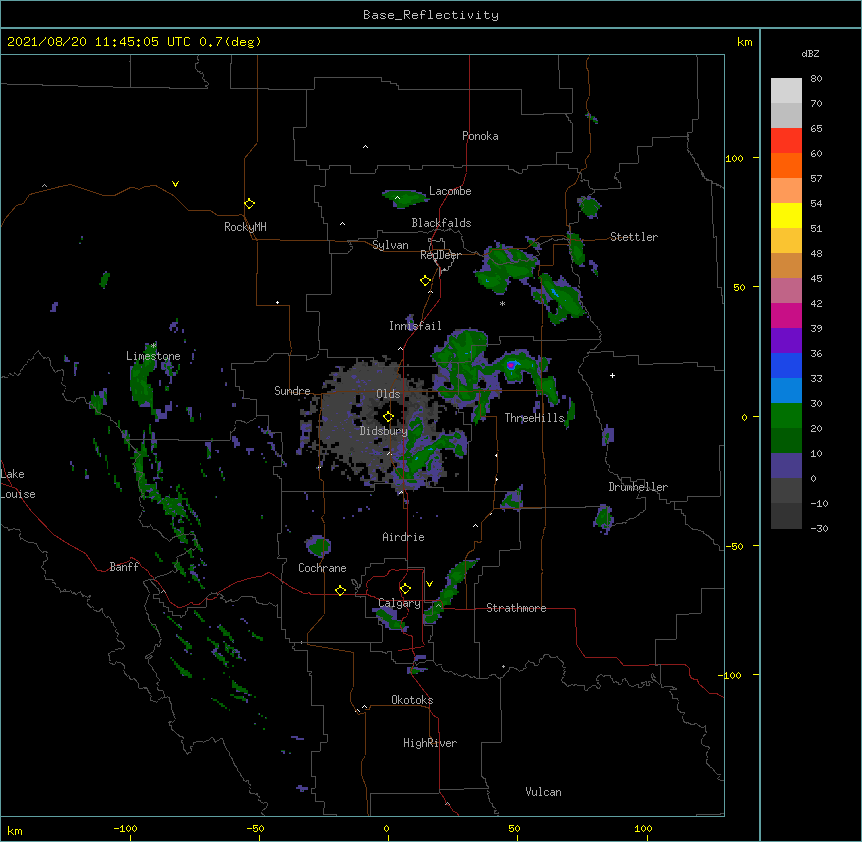Viewport: 862px width, 842px height.
Task: Click the Banff label
Action: [124, 567]
